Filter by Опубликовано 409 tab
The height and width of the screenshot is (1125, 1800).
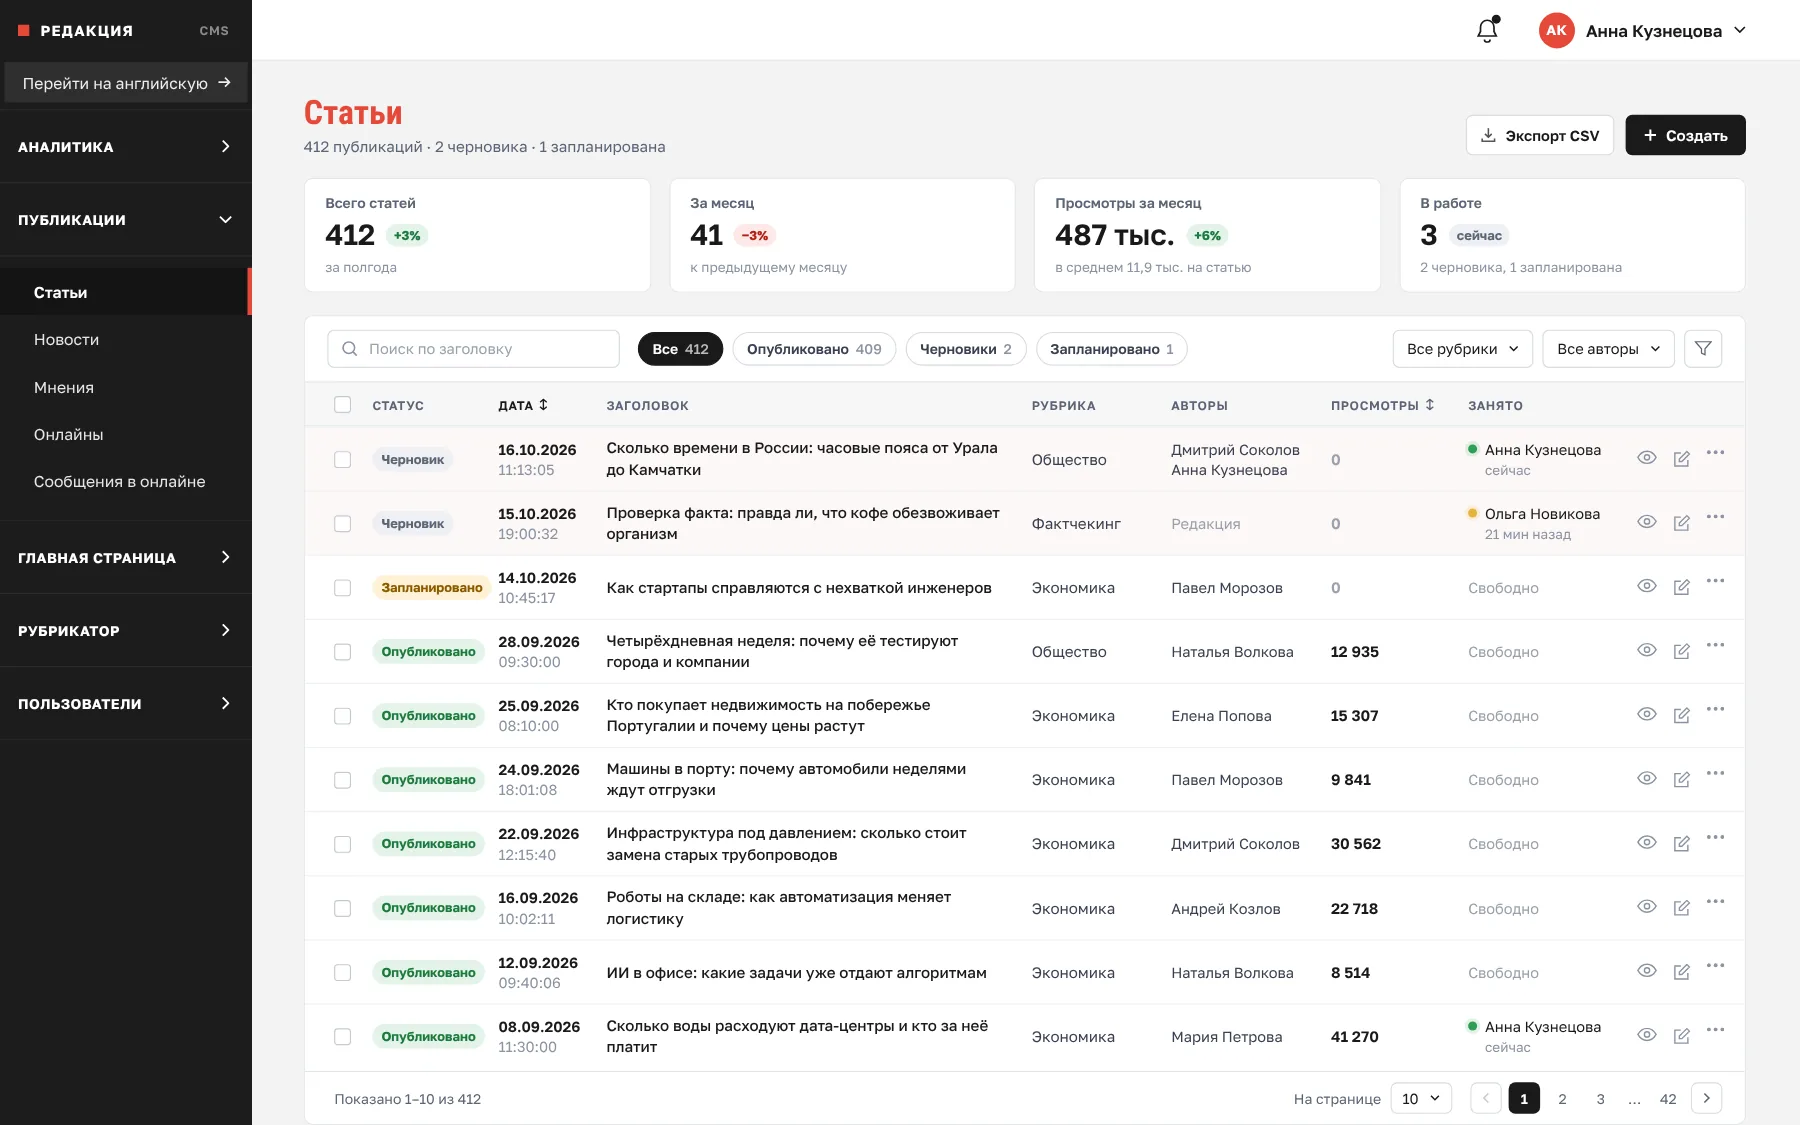click(x=814, y=349)
